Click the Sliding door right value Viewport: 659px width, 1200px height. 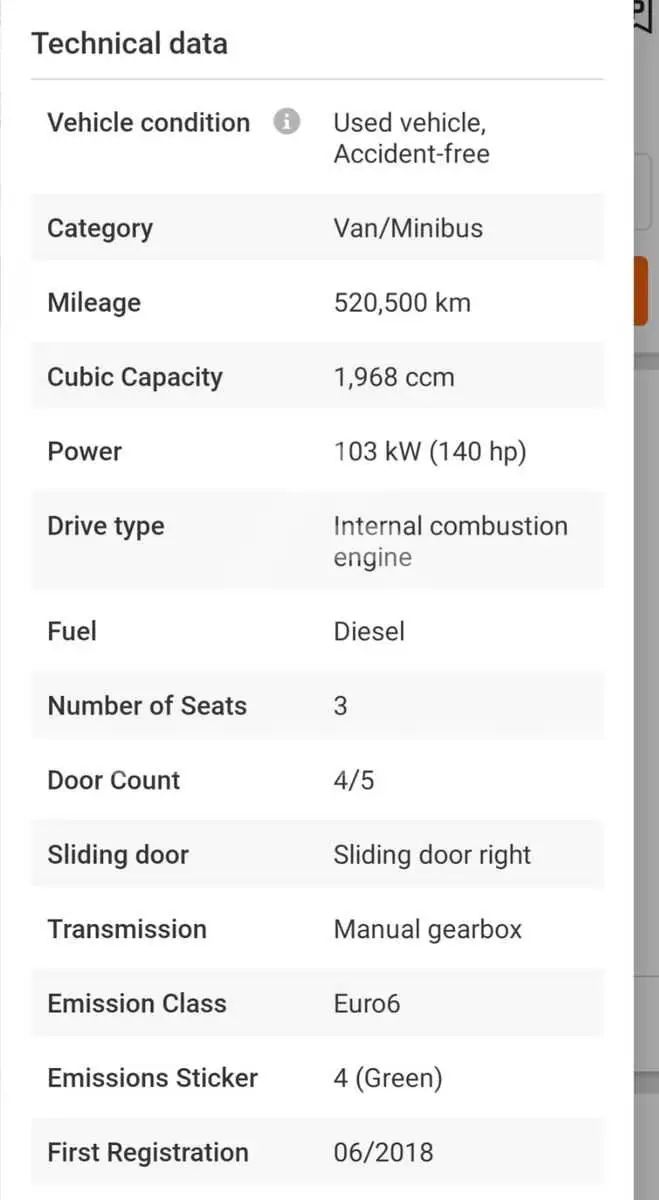click(x=432, y=855)
